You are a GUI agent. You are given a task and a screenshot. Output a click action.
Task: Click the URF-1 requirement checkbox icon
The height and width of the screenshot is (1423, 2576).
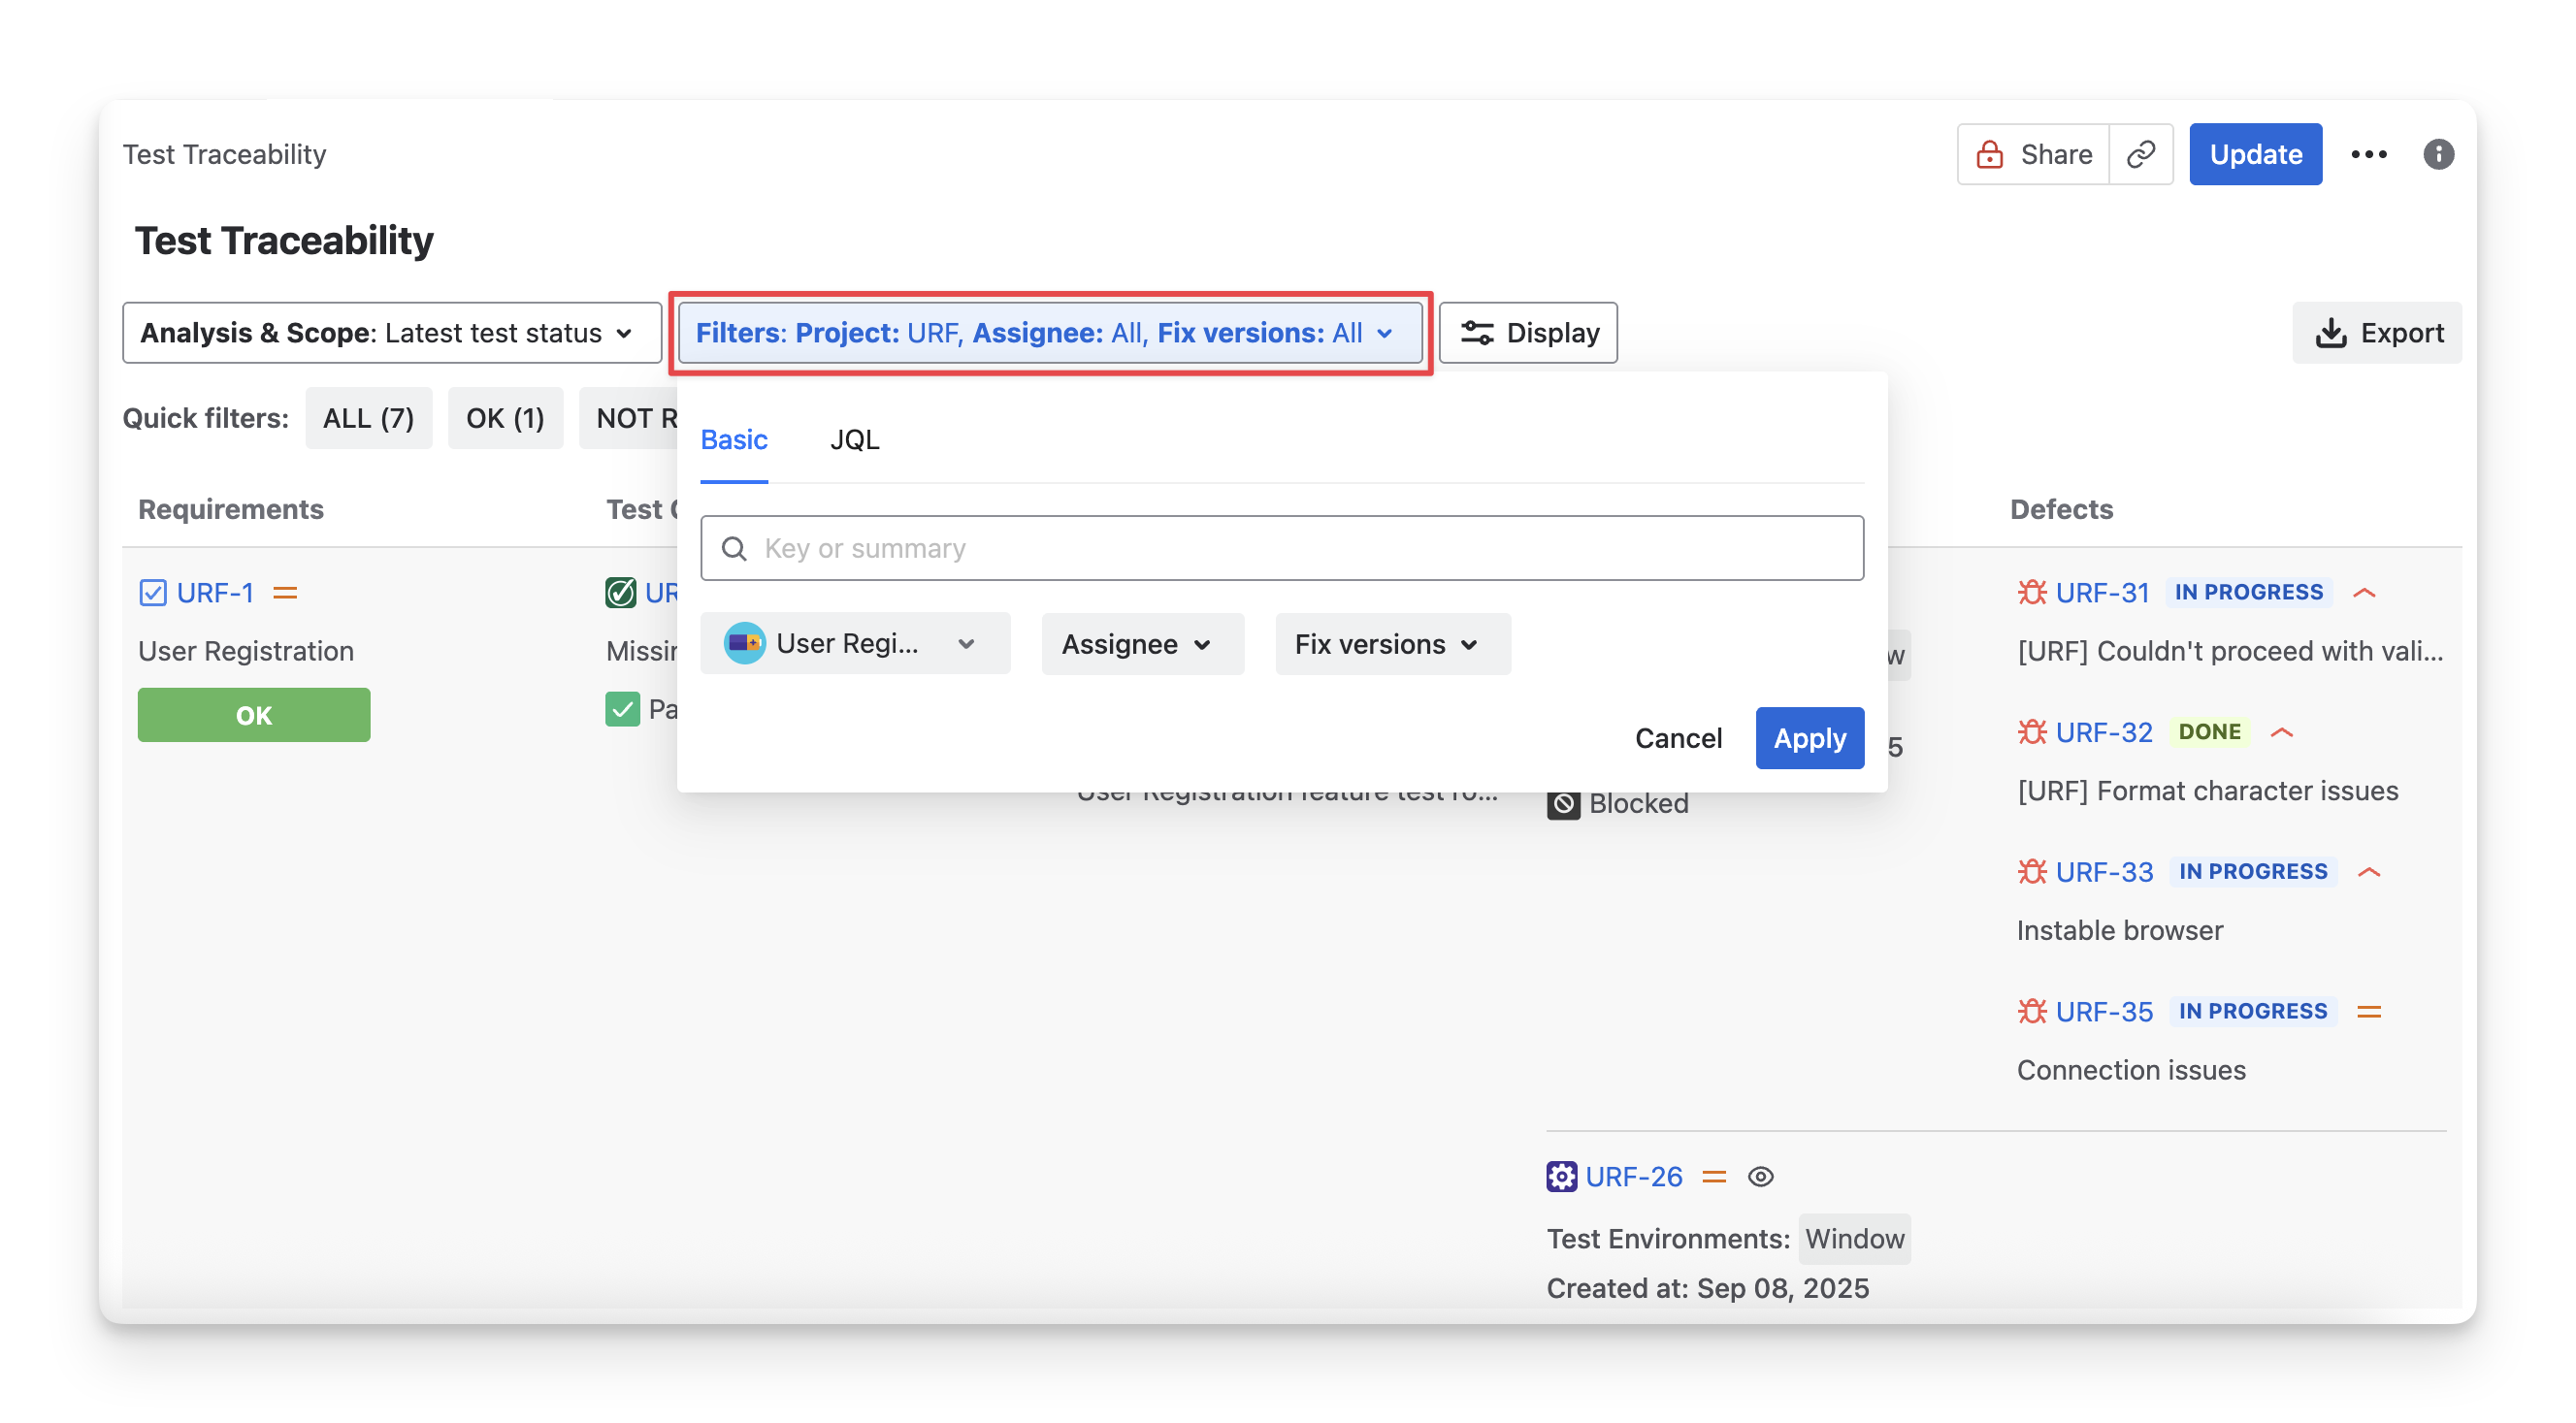(153, 592)
